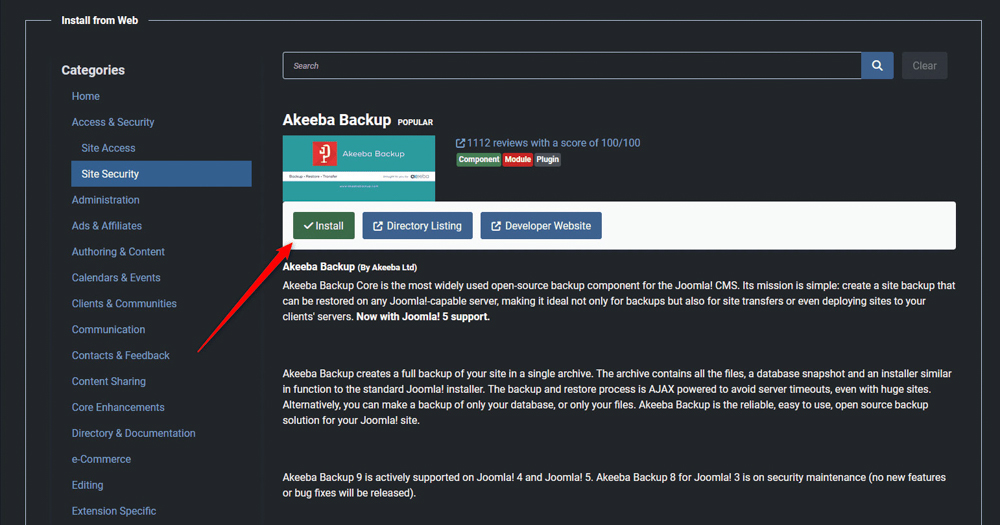Click the Akeeba Backup title heading
This screenshot has width=1000, height=525.
coord(337,120)
